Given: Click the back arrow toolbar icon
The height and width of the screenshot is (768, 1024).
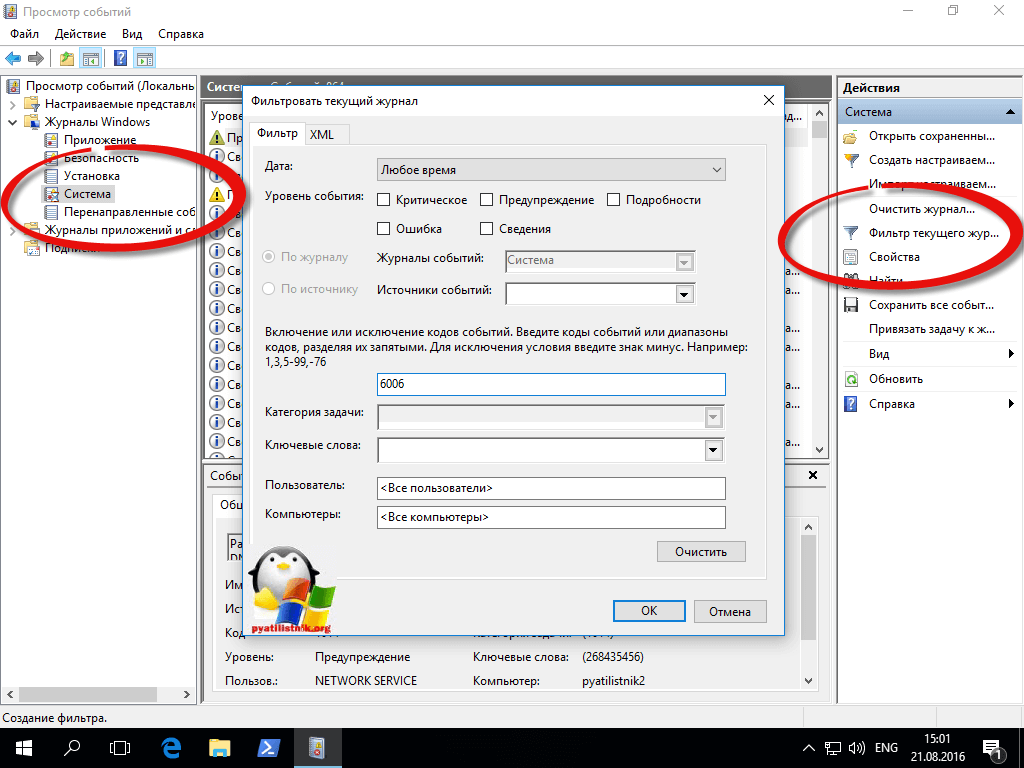Looking at the screenshot, I should pyautogui.click(x=14, y=58).
